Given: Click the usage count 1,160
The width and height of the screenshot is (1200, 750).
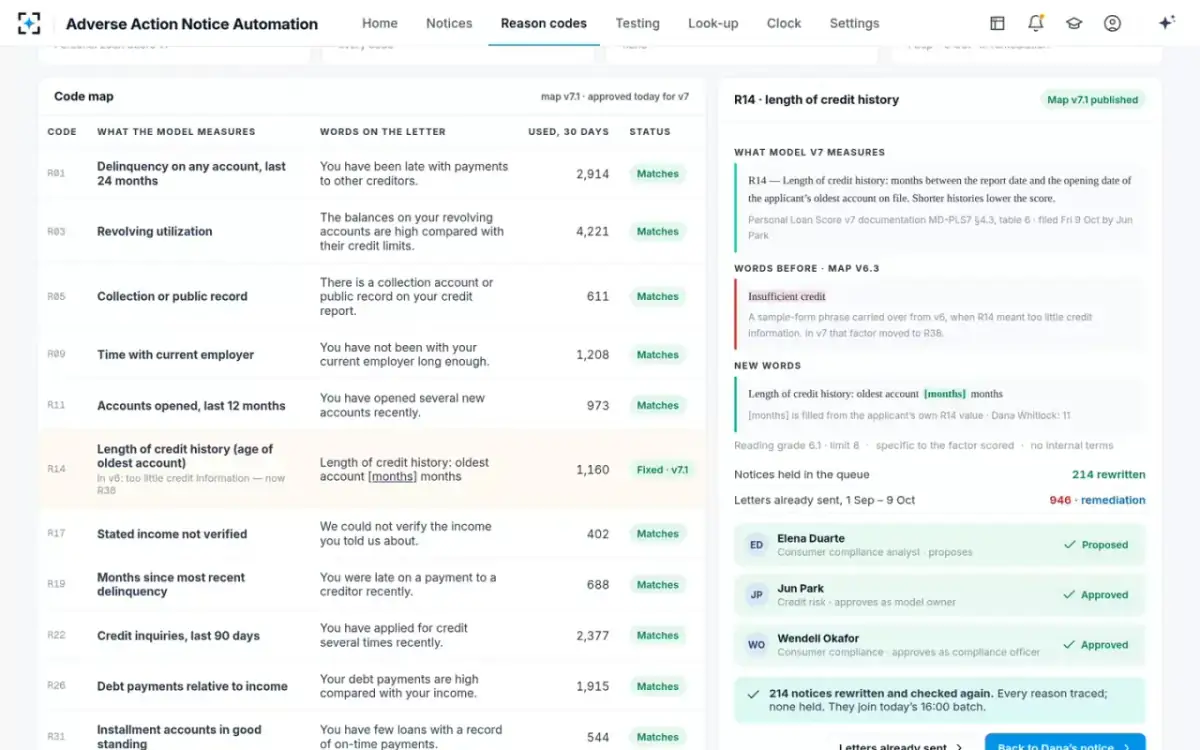Looking at the screenshot, I should tap(592, 470).
